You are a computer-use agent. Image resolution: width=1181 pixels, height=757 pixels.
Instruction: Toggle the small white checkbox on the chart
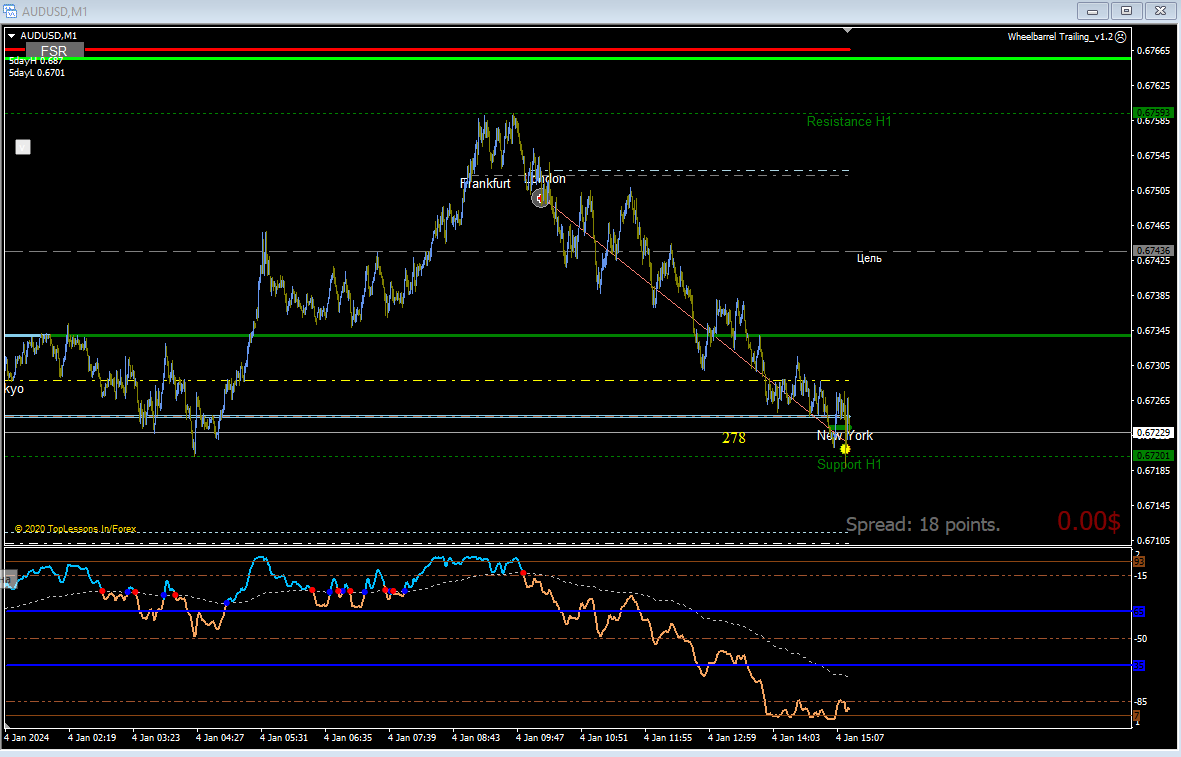tap(23, 147)
